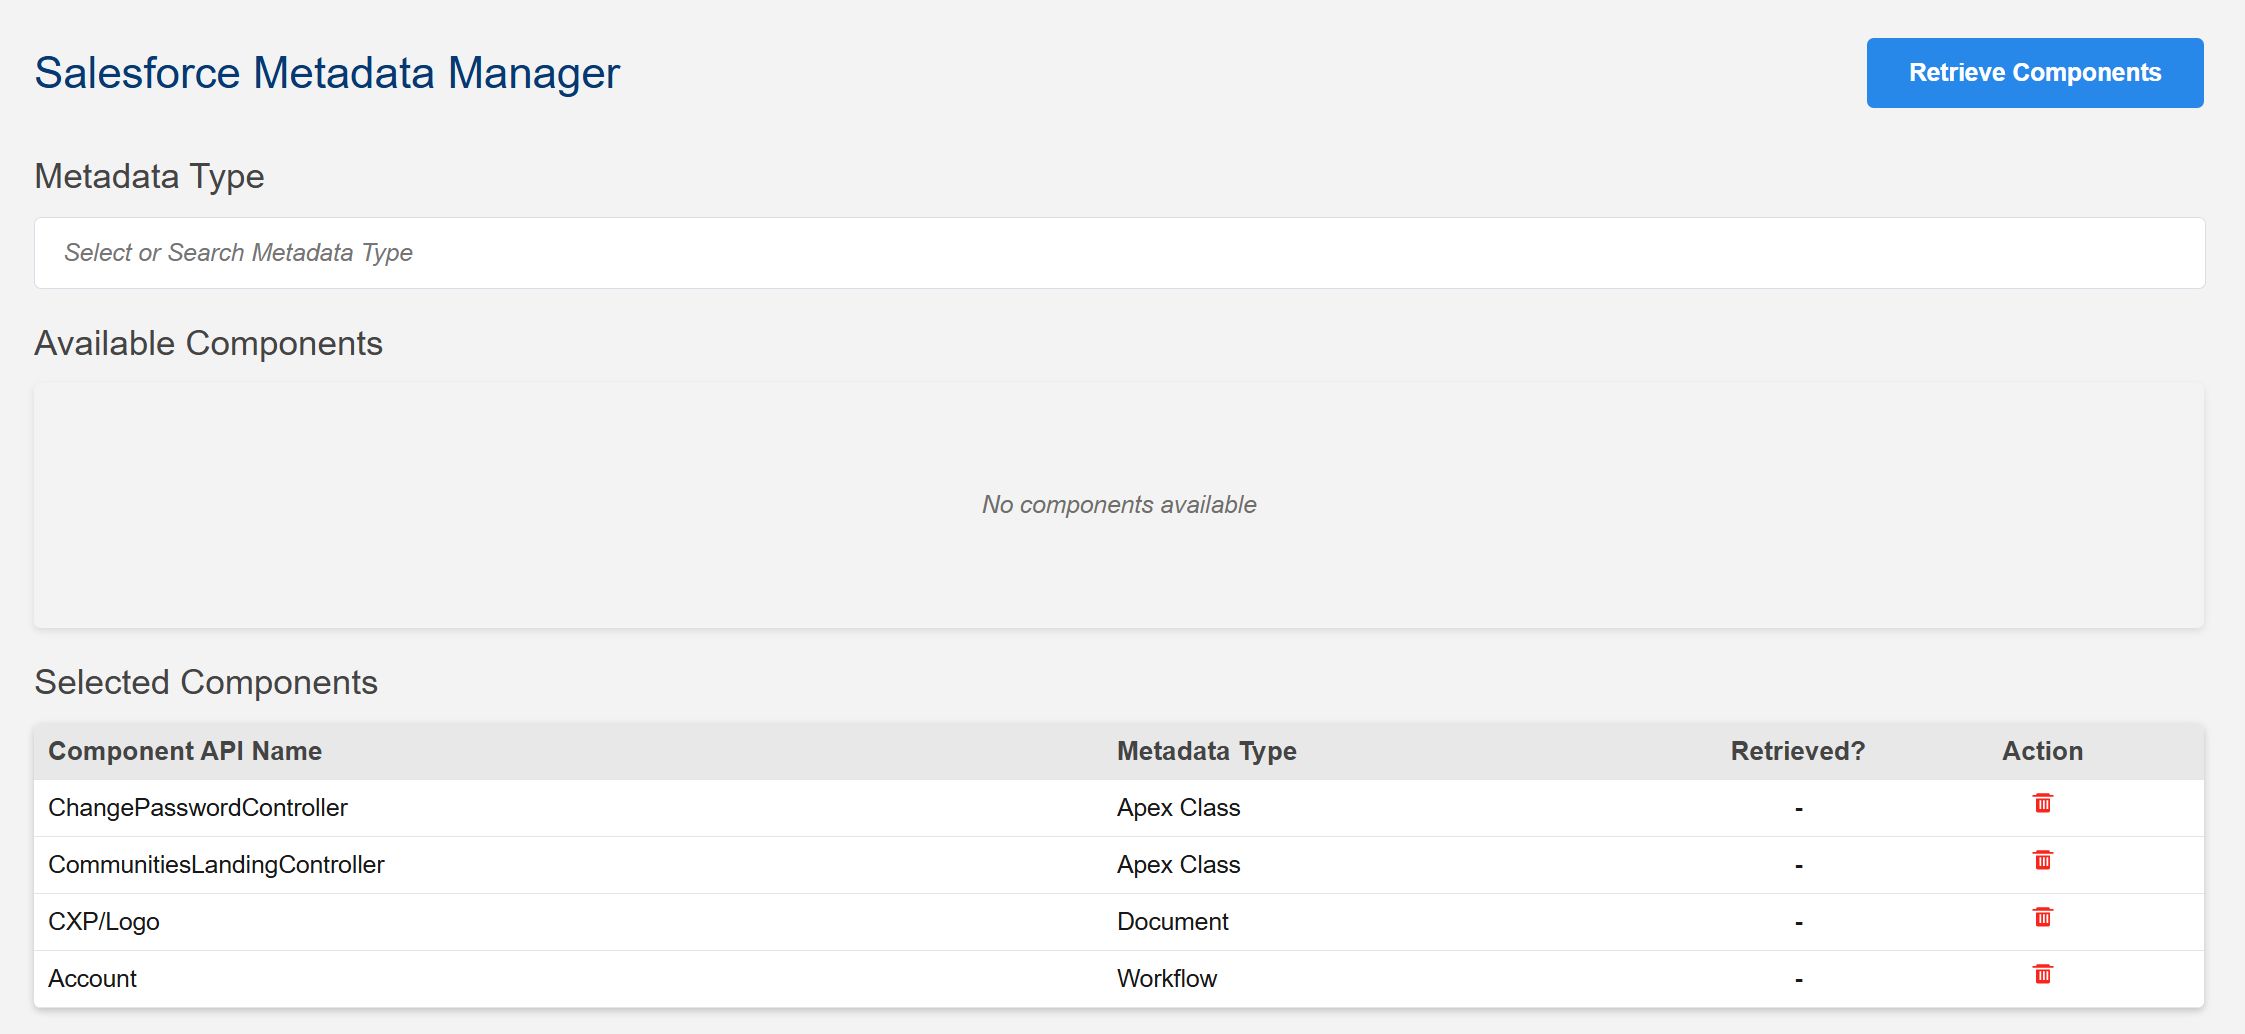Image resolution: width=2245 pixels, height=1034 pixels.
Task: Click the retrieved status dash for ChangePasswordController
Action: point(1798,809)
